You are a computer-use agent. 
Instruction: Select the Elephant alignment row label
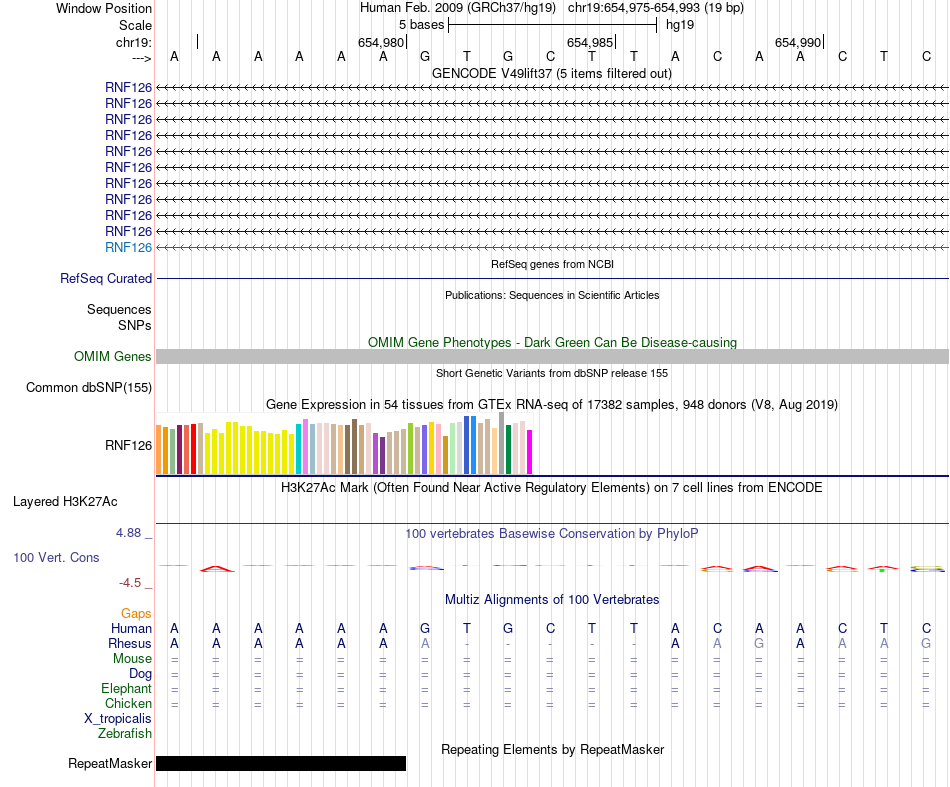126,689
